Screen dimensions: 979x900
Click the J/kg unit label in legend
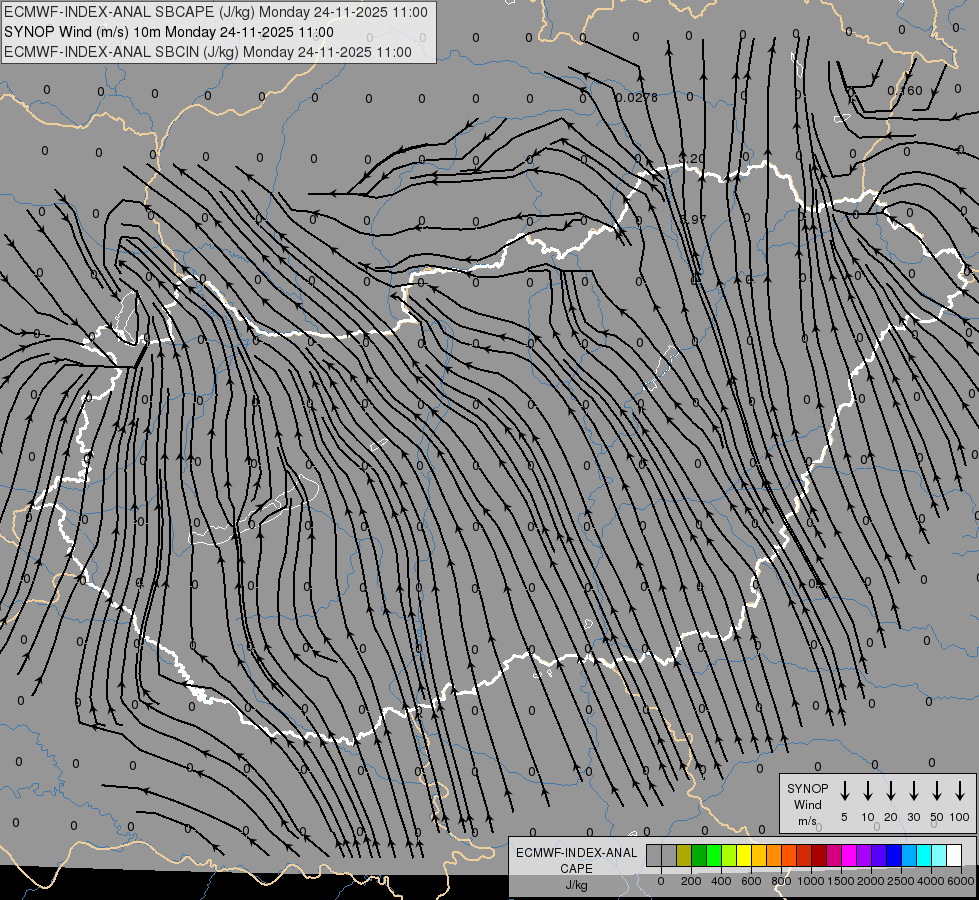[x=576, y=885]
